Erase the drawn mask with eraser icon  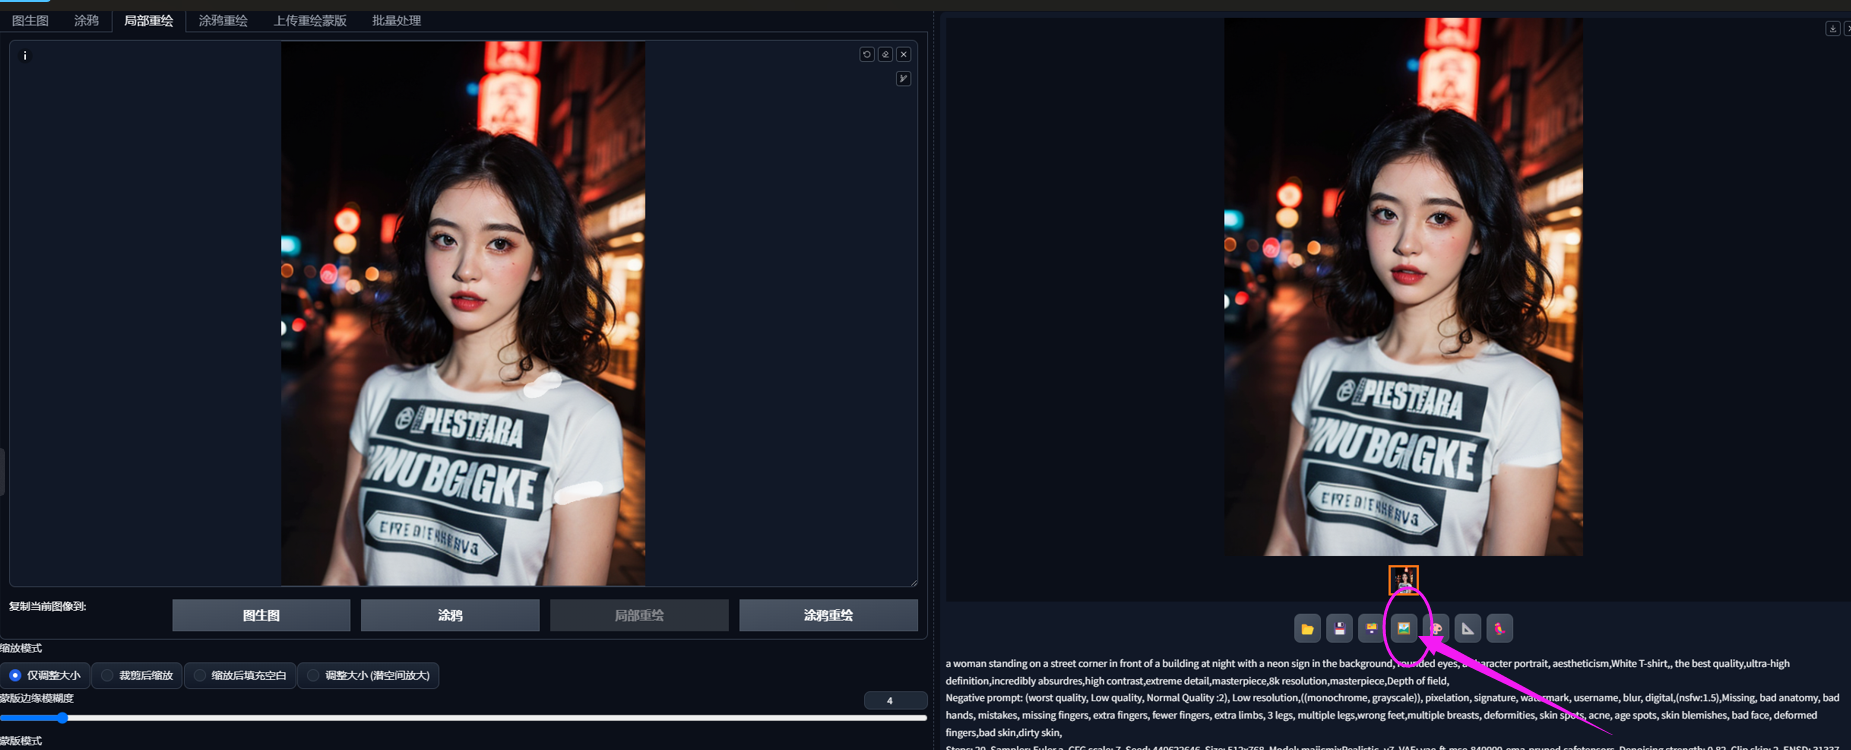885,54
